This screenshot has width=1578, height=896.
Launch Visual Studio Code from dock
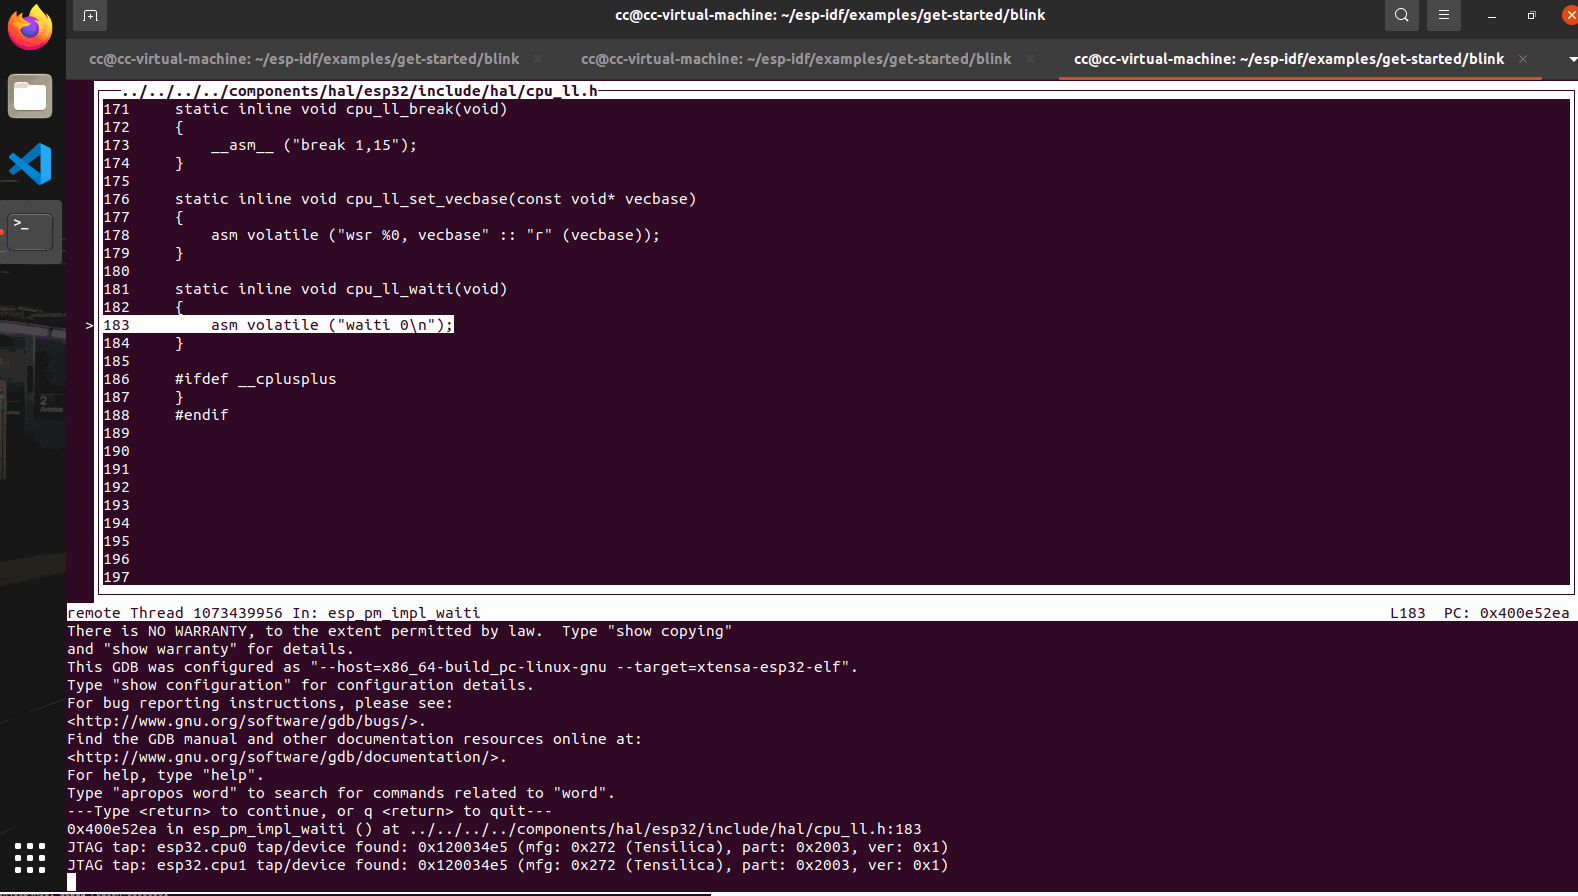click(30, 164)
